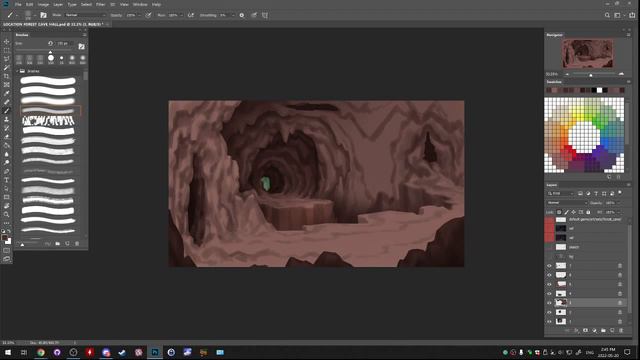Open the Window menu
Screen dimensions: 640x360
tap(140, 4)
